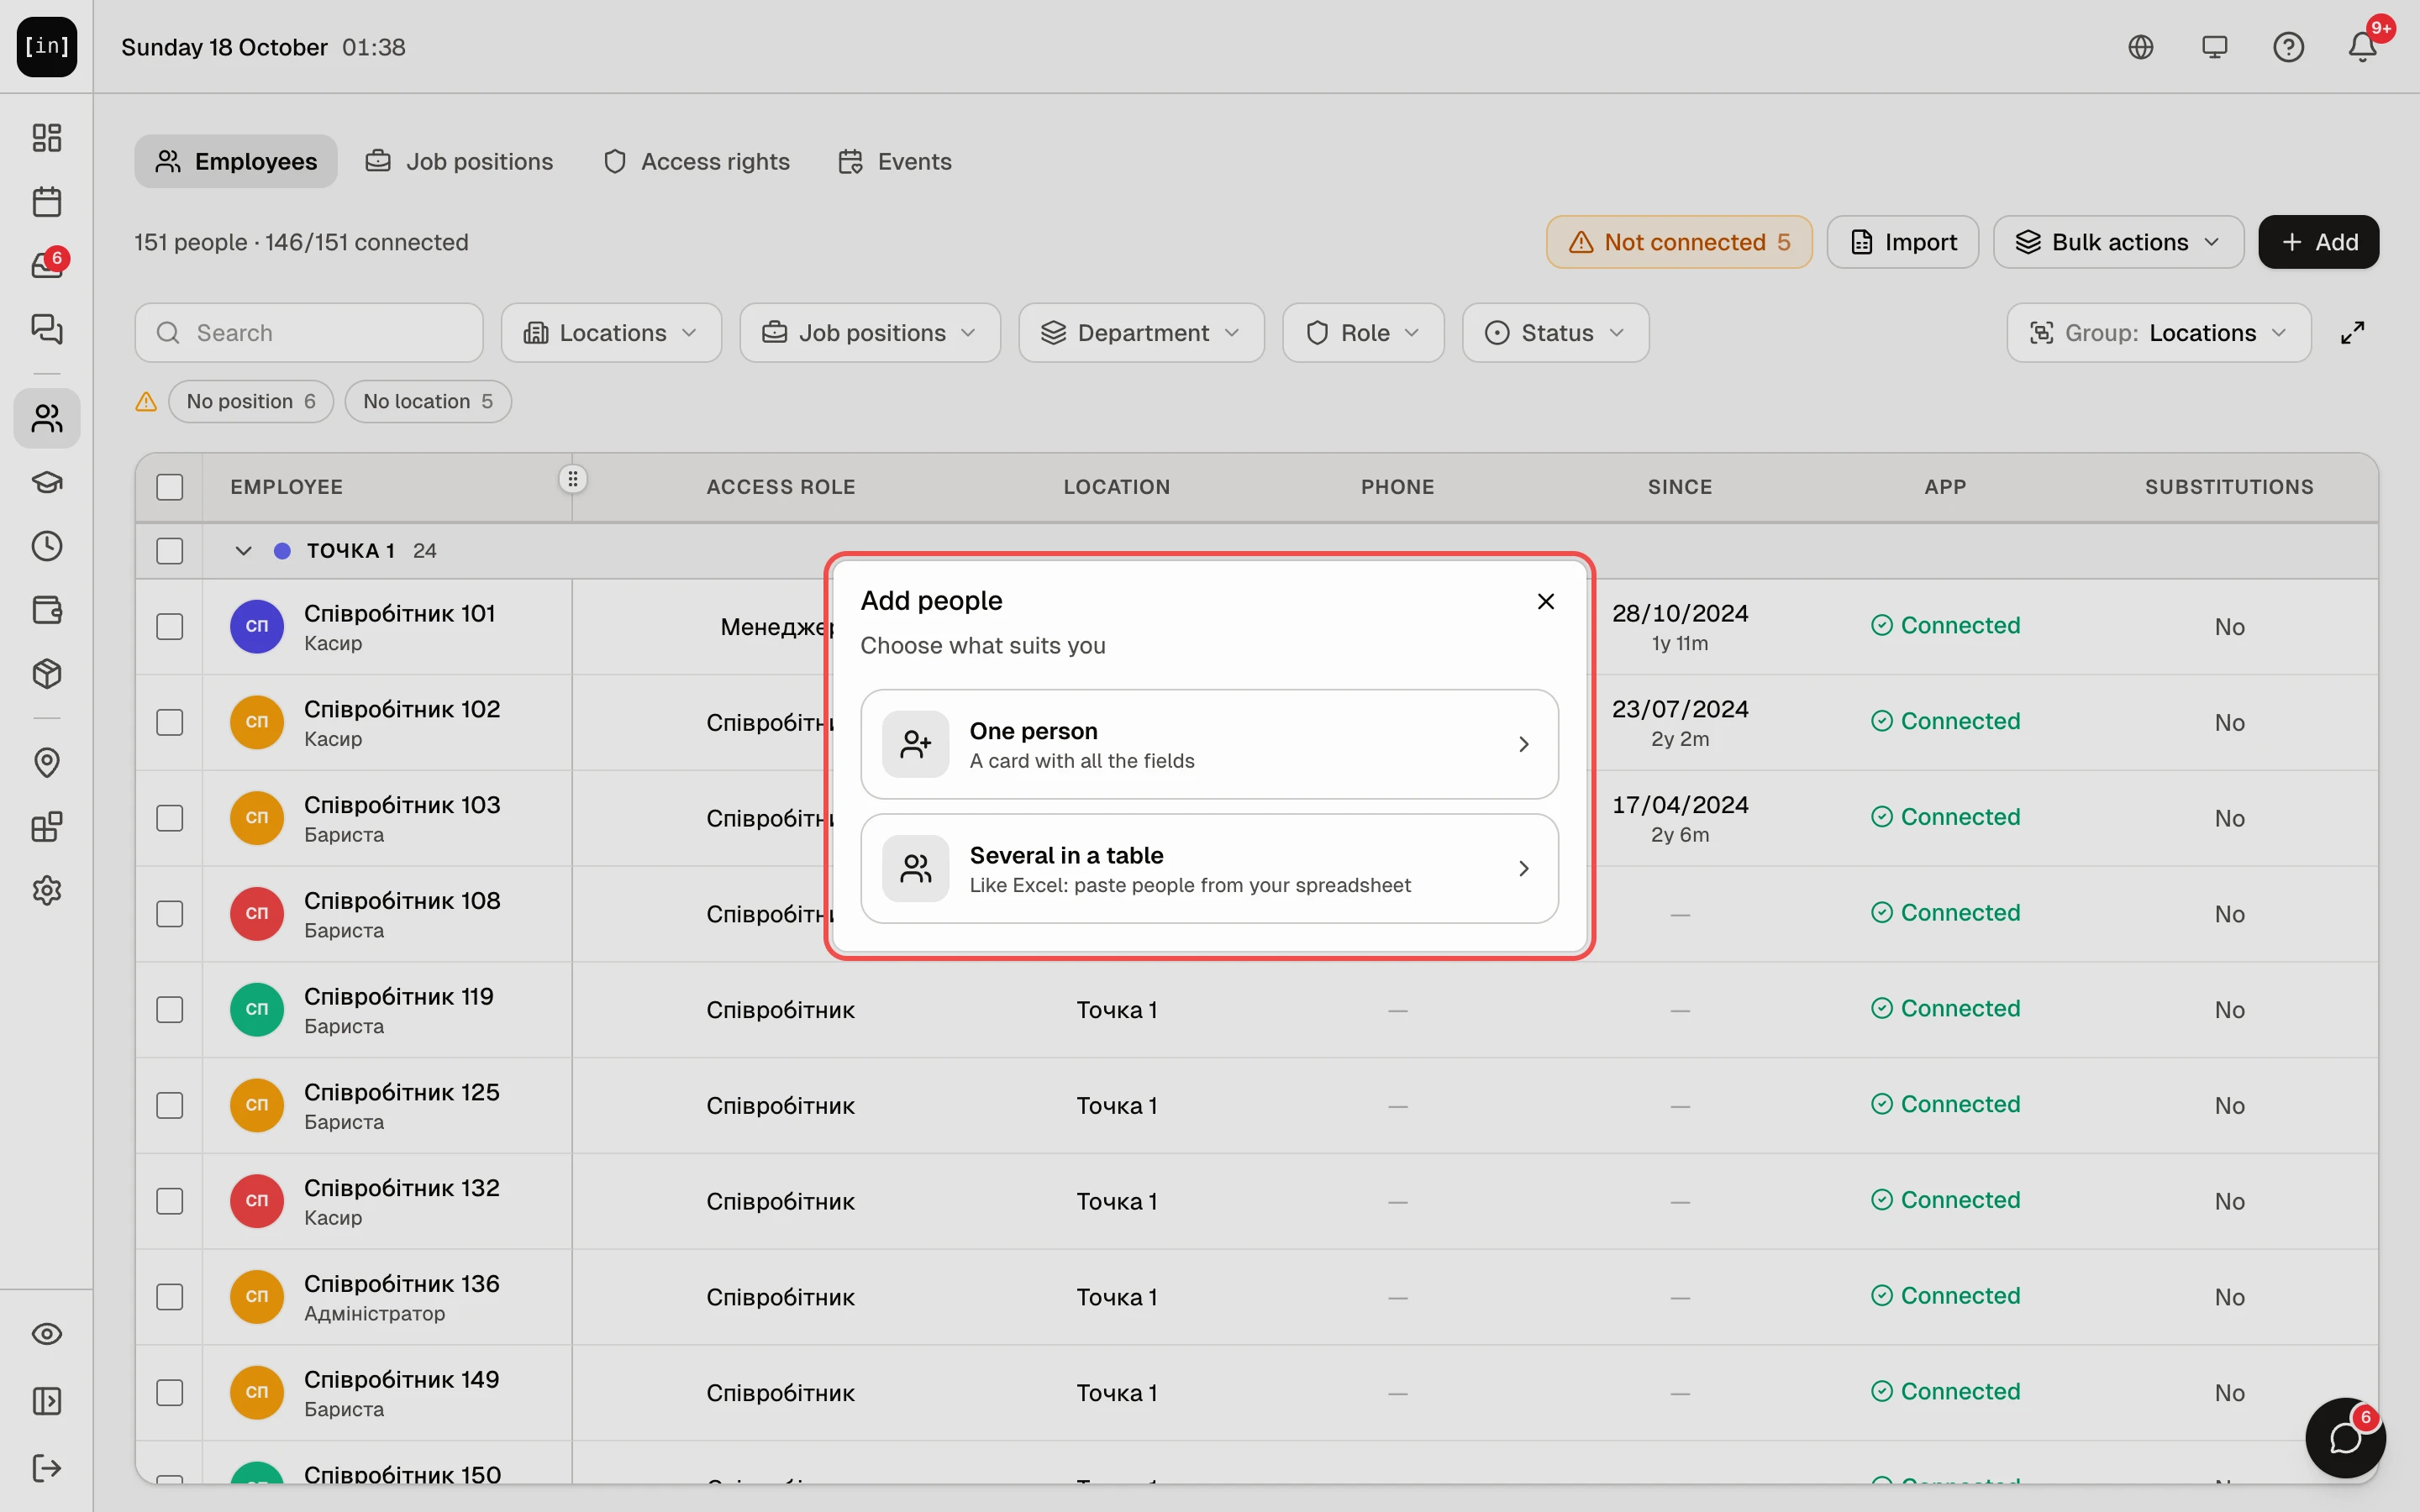Click the expand fullscreen arrows icon
The height and width of the screenshot is (1512, 2420).
coord(2352,333)
